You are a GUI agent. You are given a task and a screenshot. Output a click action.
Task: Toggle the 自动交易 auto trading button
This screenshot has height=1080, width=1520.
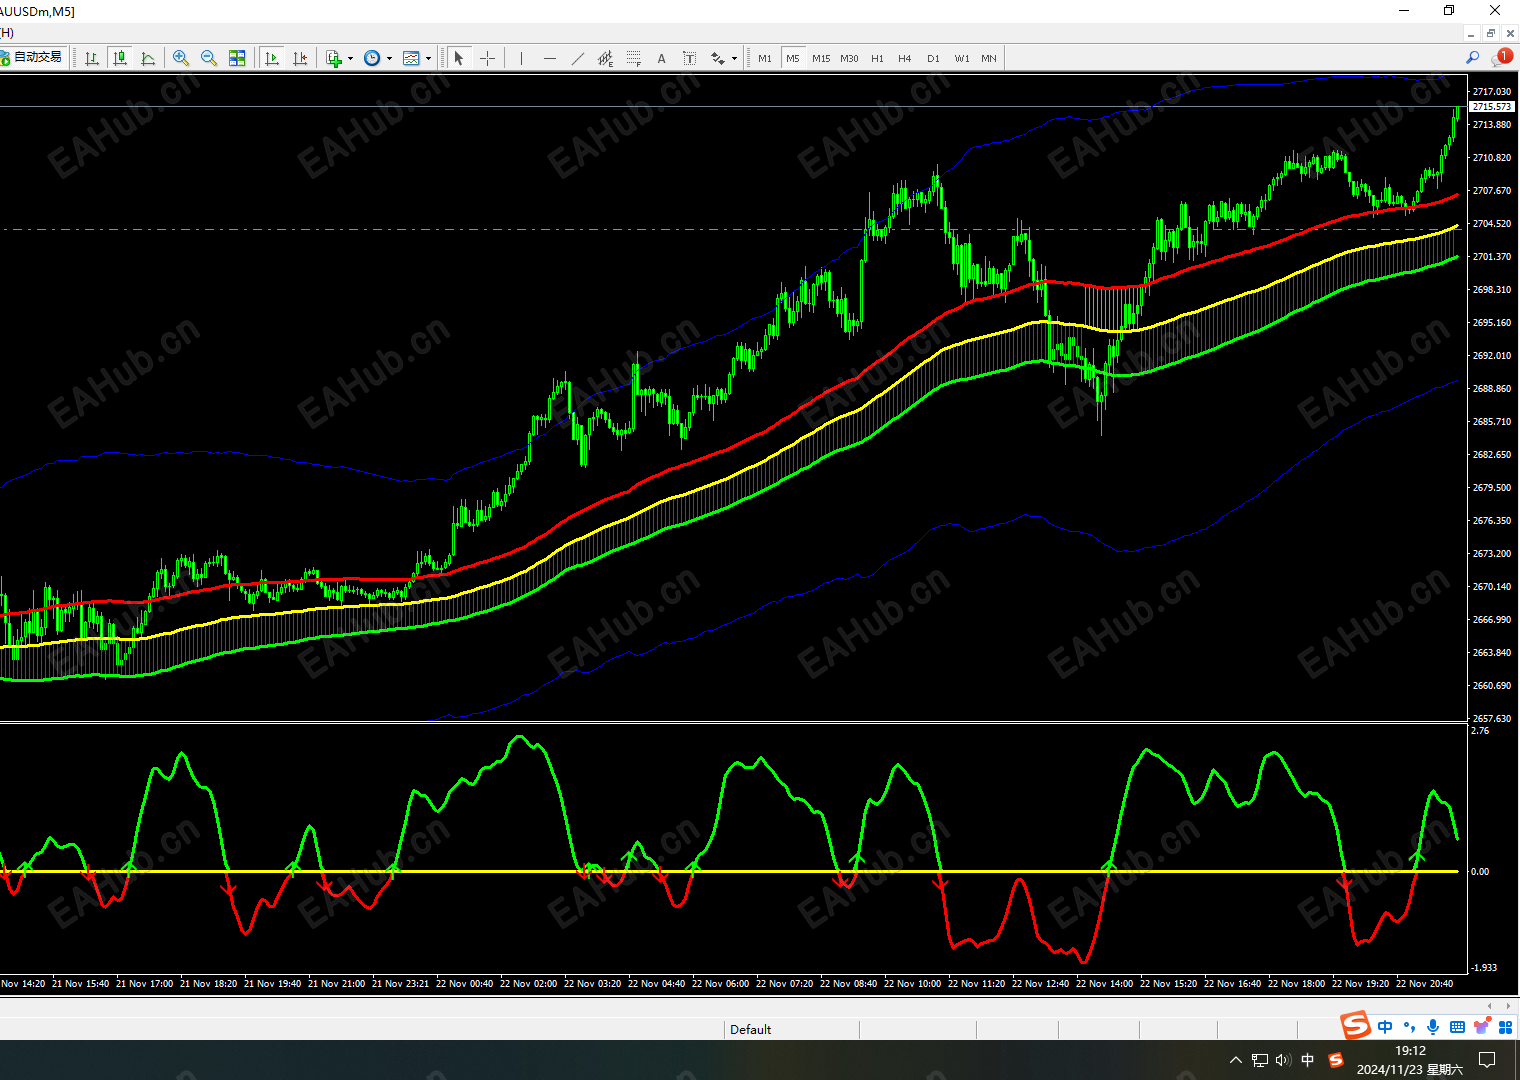(x=32, y=57)
